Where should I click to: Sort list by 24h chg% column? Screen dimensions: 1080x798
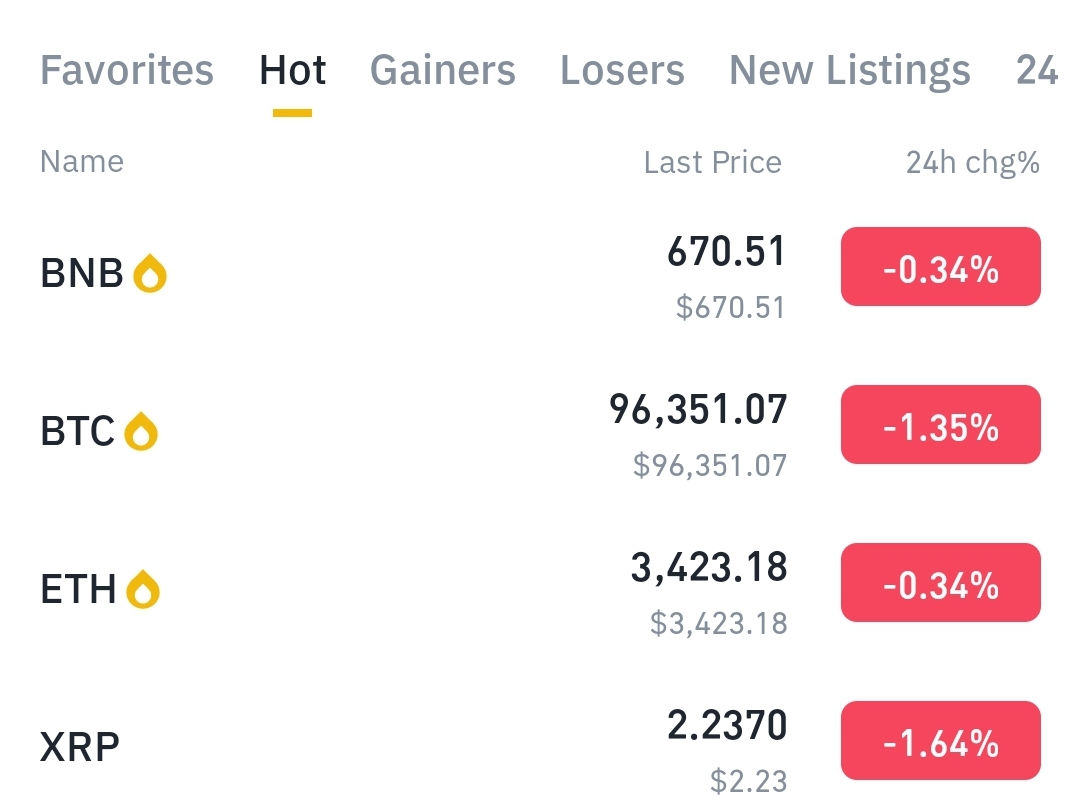point(972,163)
